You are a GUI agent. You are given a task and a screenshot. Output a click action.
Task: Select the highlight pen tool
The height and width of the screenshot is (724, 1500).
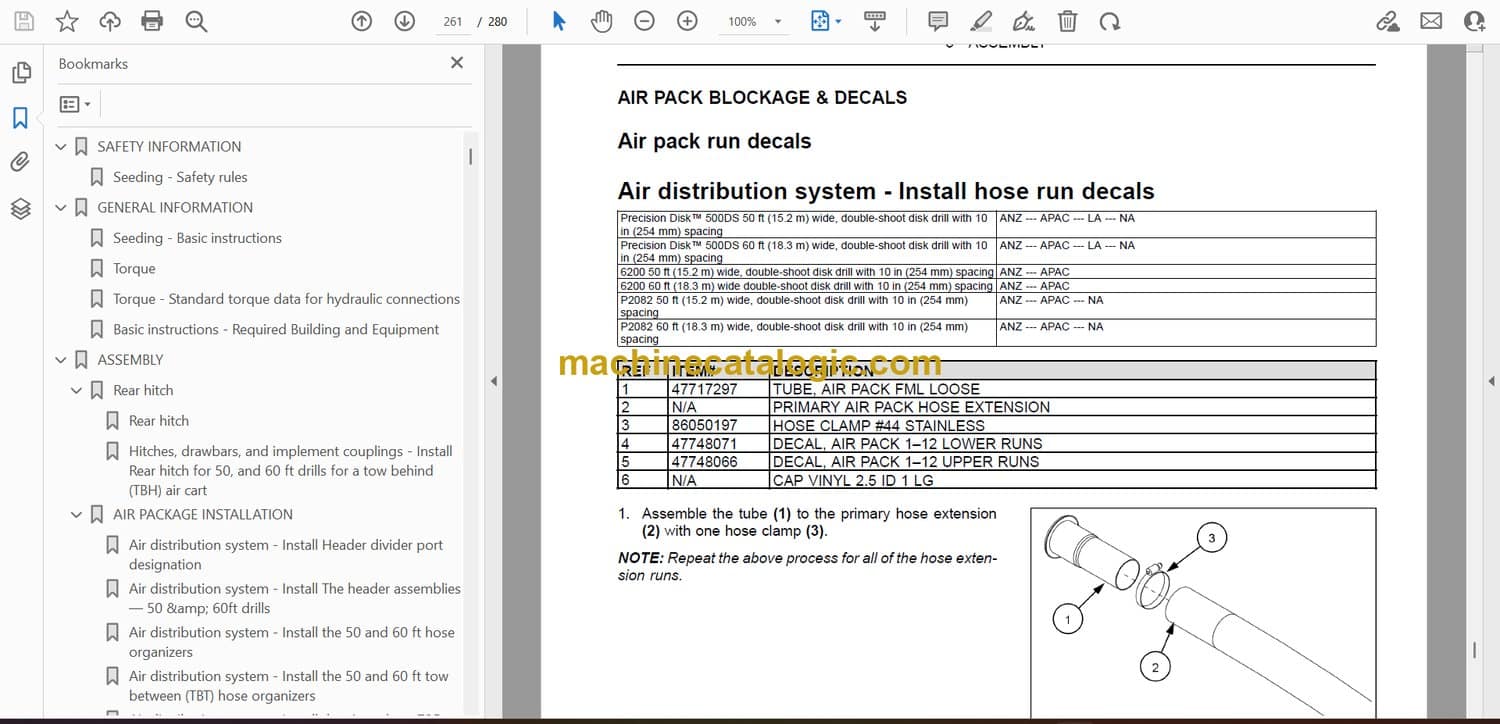[981, 21]
